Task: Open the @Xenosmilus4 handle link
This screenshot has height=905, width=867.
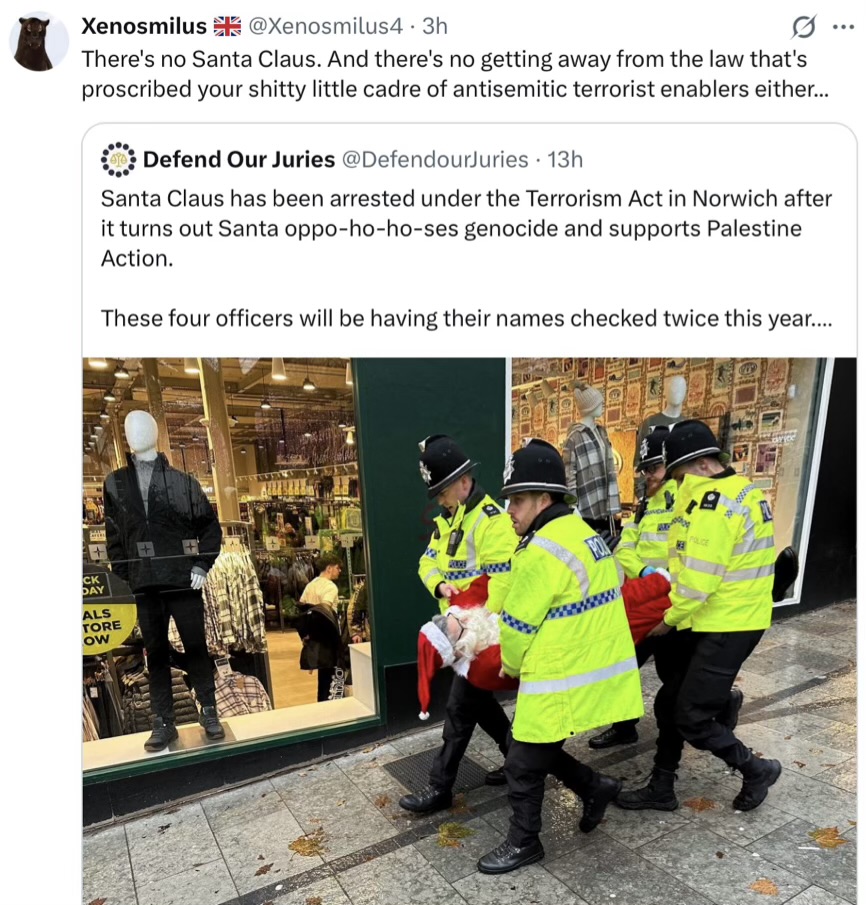Action: point(326,26)
